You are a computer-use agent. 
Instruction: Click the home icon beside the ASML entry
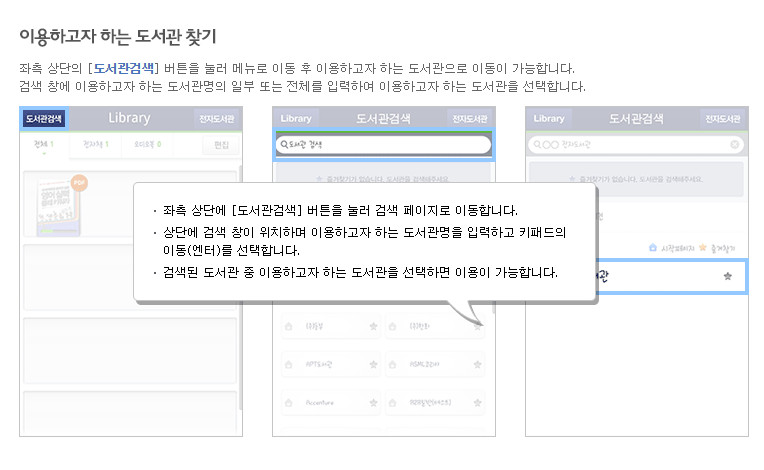click(393, 364)
